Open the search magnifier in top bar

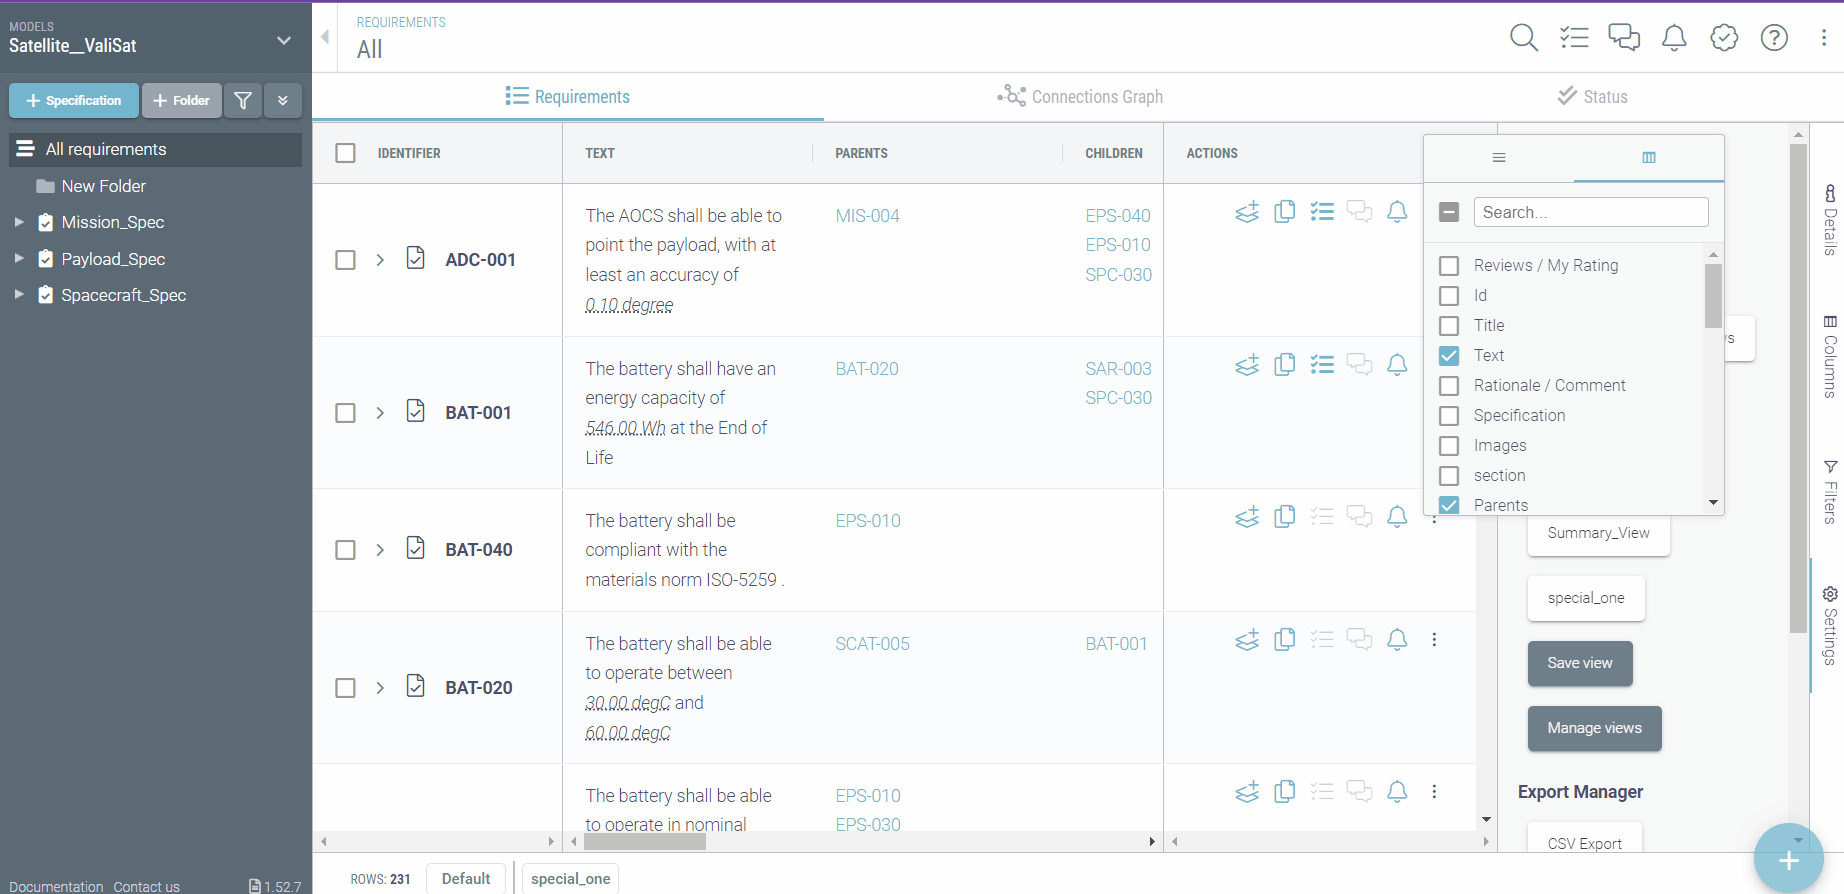tap(1523, 38)
